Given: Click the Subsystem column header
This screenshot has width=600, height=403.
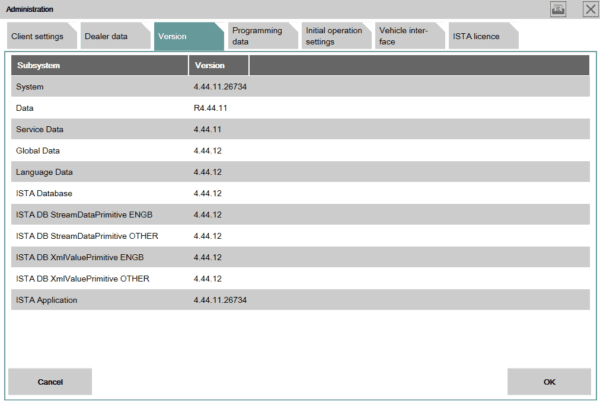Looking at the screenshot, I should click(x=99, y=65).
